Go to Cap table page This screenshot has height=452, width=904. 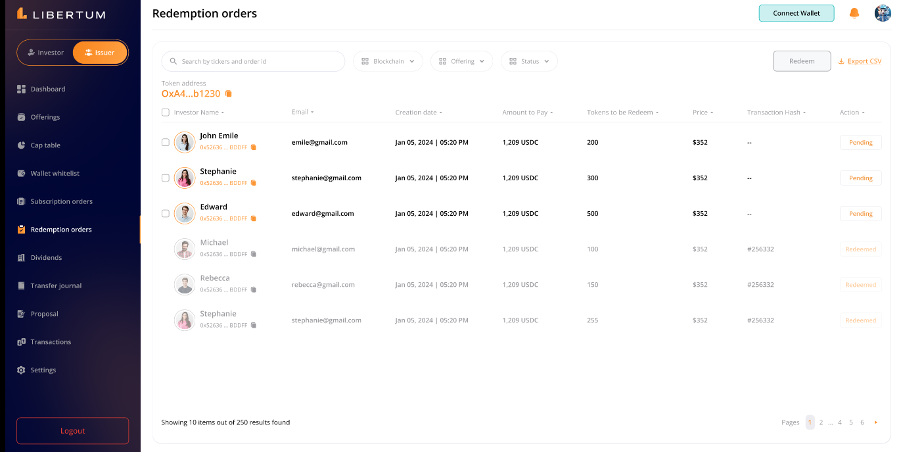click(x=45, y=145)
